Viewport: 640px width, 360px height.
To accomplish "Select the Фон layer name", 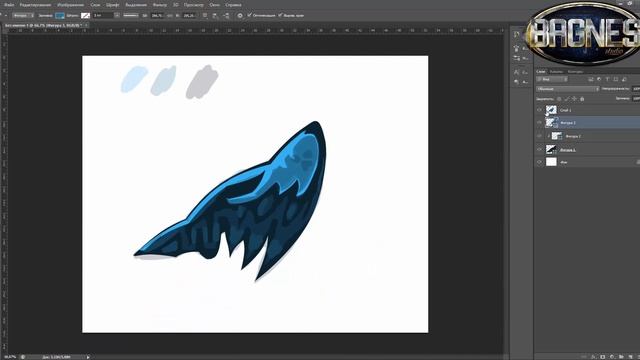I will point(564,162).
